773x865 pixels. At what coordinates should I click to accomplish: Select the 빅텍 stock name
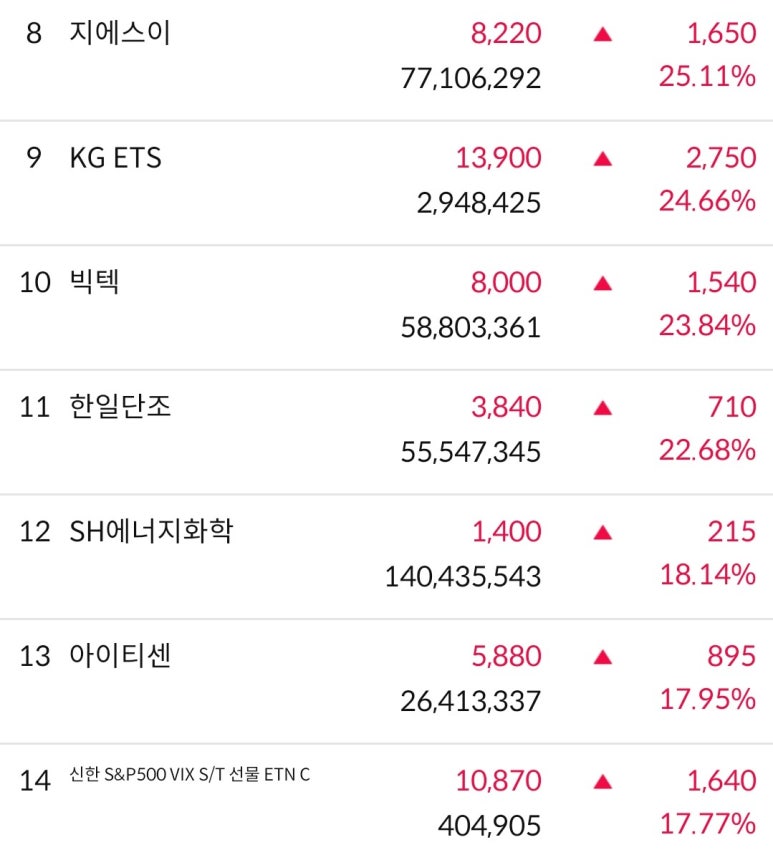[94, 281]
